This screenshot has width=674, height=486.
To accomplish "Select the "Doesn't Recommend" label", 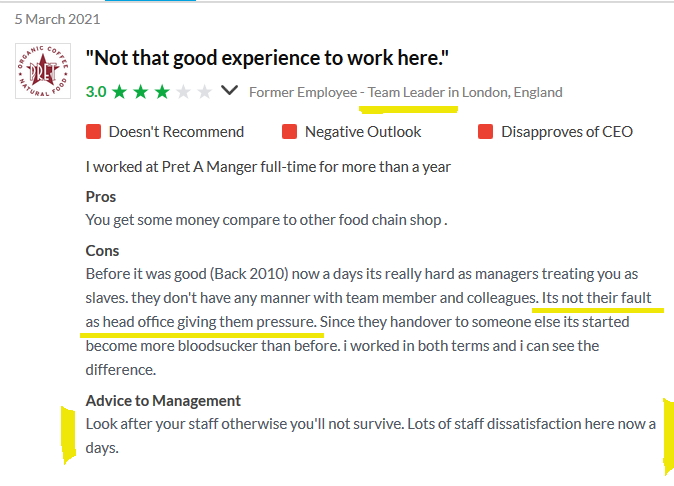I will click(x=176, y=132).
